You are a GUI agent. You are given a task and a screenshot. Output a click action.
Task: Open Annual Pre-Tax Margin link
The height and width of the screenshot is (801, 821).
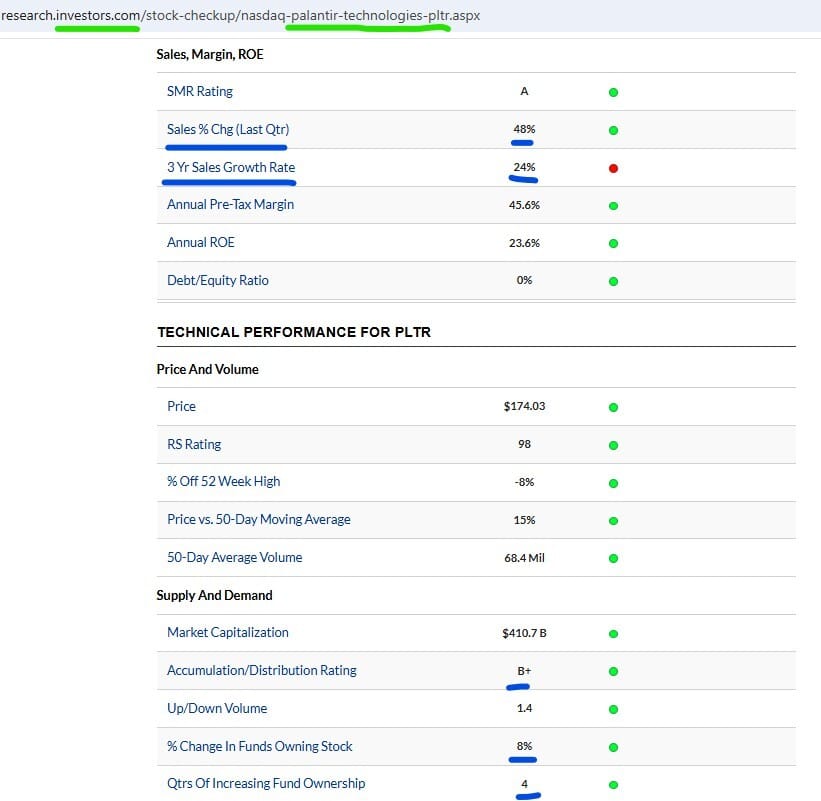[x=230, y=205]
